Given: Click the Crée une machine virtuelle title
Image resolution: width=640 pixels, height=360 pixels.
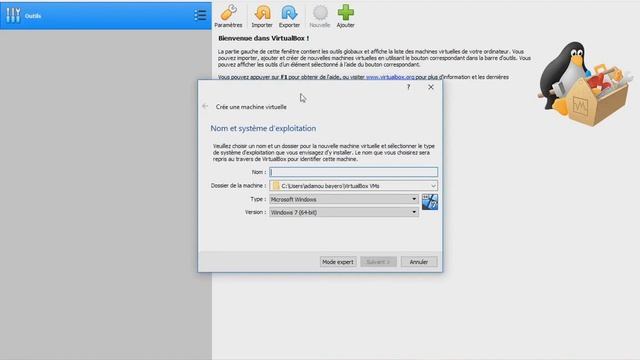Looking at the screenshot, I should click(251, 107).
